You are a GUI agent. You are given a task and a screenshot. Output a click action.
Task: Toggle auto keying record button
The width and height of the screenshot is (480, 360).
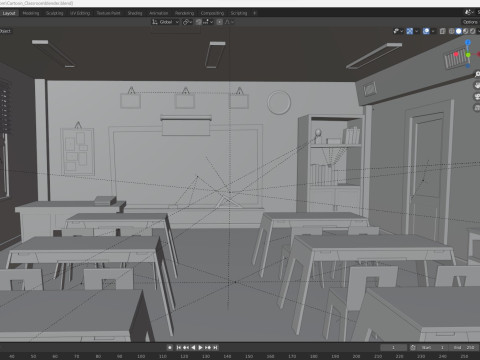tap(170, 347)
